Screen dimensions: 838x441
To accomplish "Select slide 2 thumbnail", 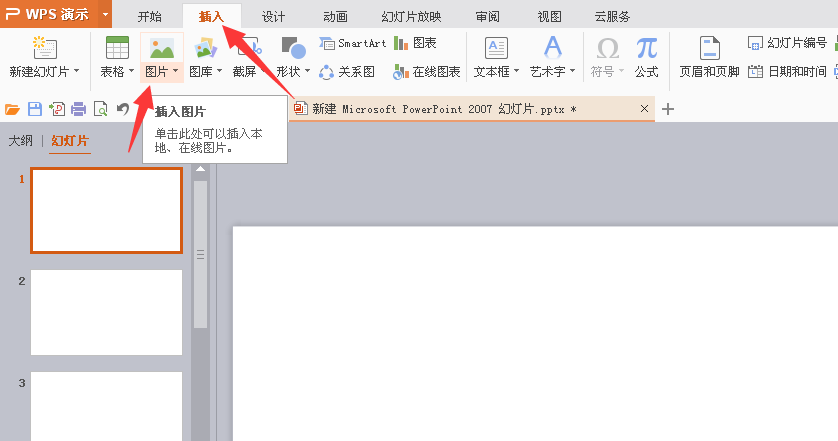I will 106,312.
